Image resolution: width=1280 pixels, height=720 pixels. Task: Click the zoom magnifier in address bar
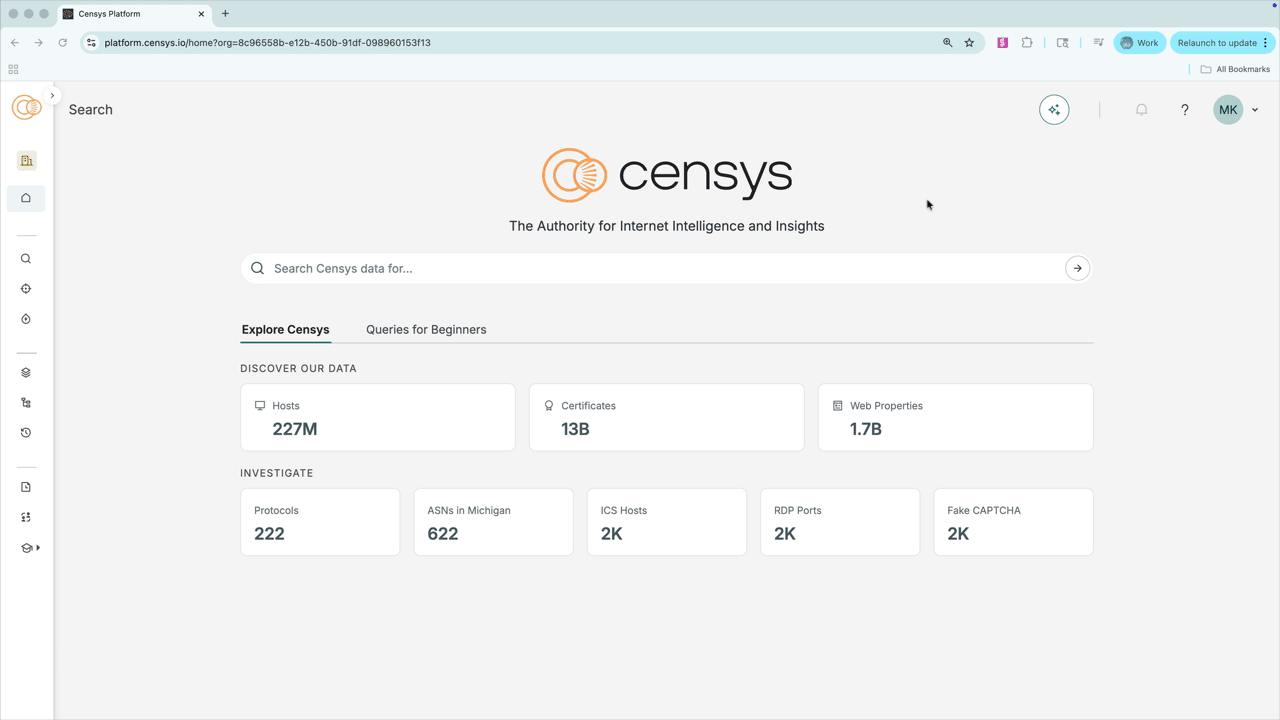click(947, 43)
